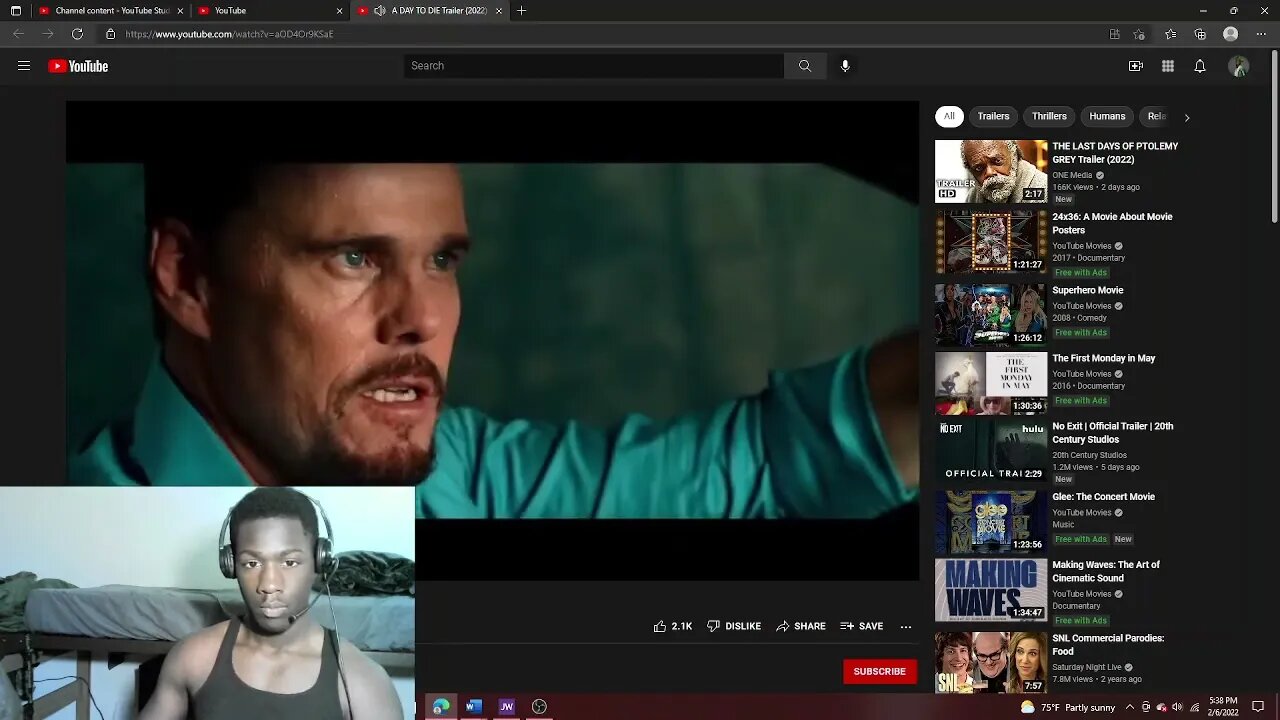Add this page to favorites star icon
Viewport: 1280px width, 720px height.
(x=1139, y=34)
